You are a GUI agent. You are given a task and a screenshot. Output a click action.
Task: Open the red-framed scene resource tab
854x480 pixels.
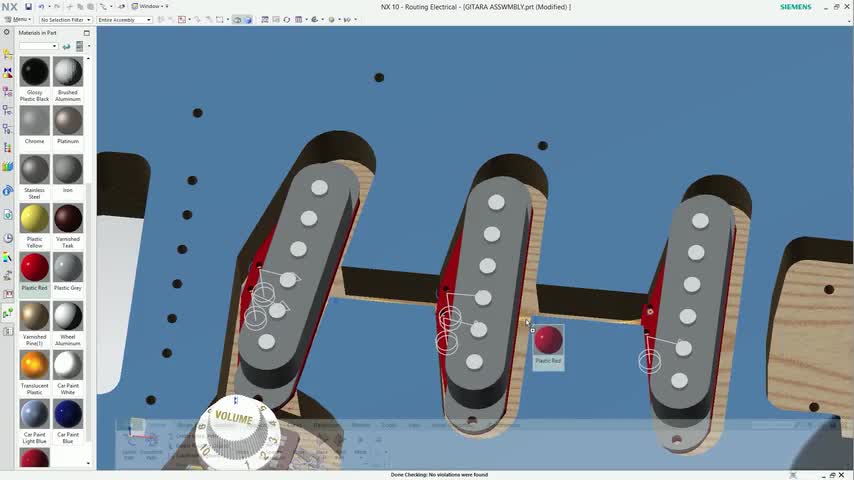click(x=8, y=294)
